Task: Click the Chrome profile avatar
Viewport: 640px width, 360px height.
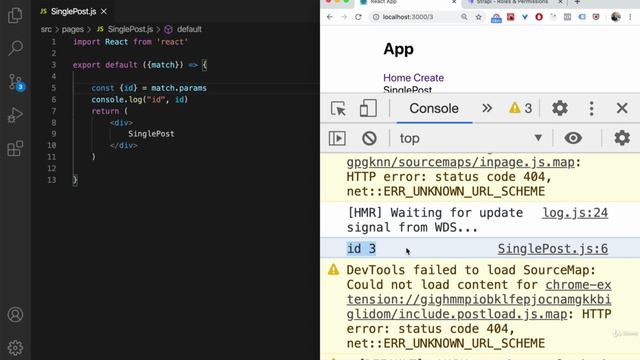Action: coord(616,17)
